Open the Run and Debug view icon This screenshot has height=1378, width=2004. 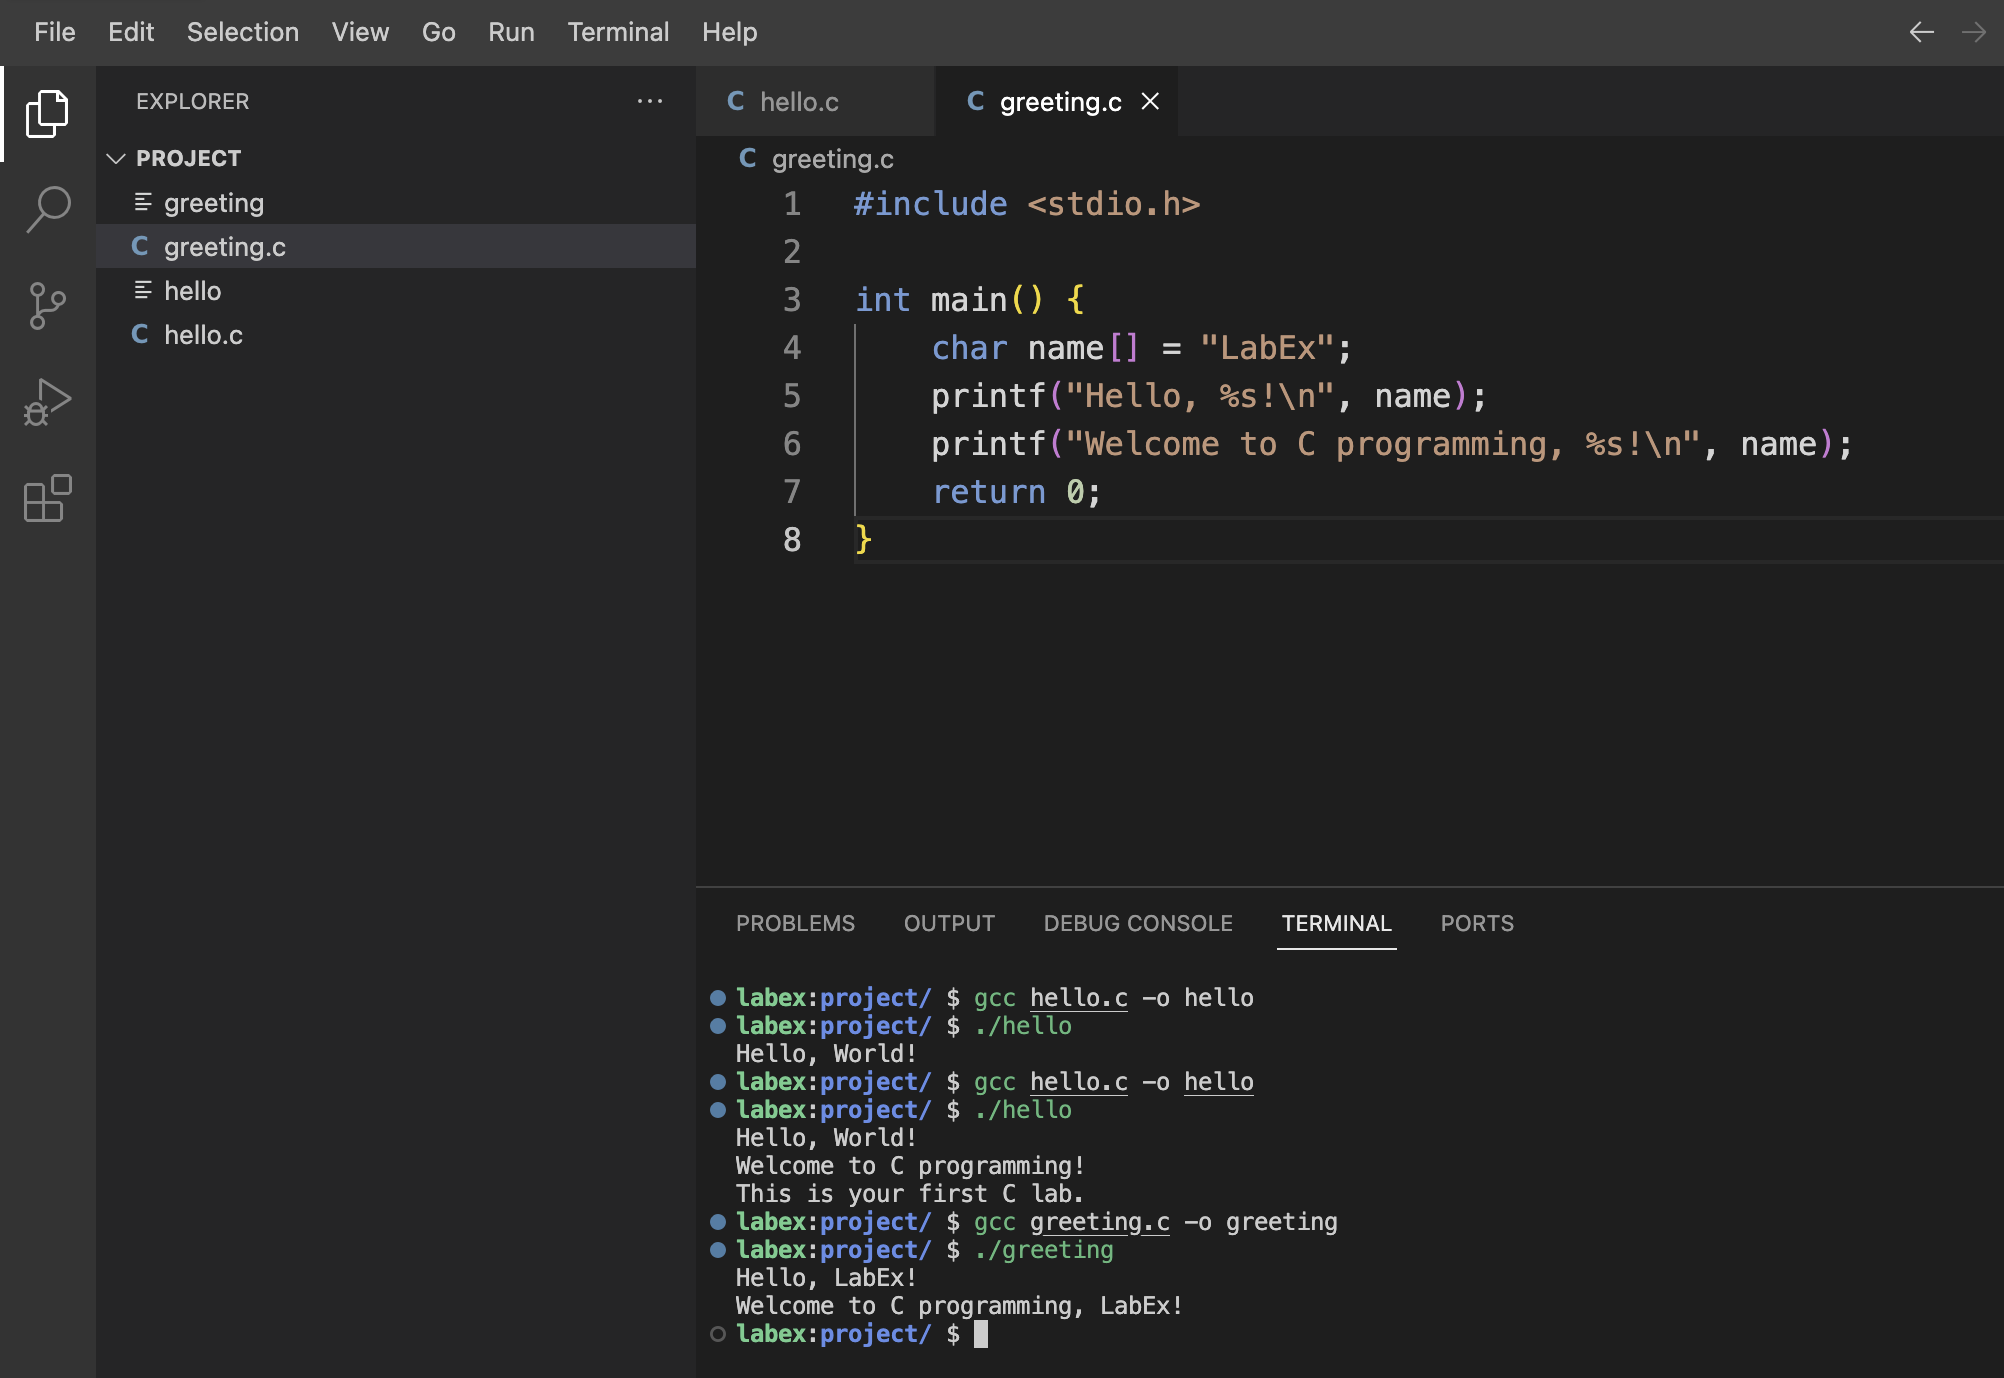tap(47, 402)
